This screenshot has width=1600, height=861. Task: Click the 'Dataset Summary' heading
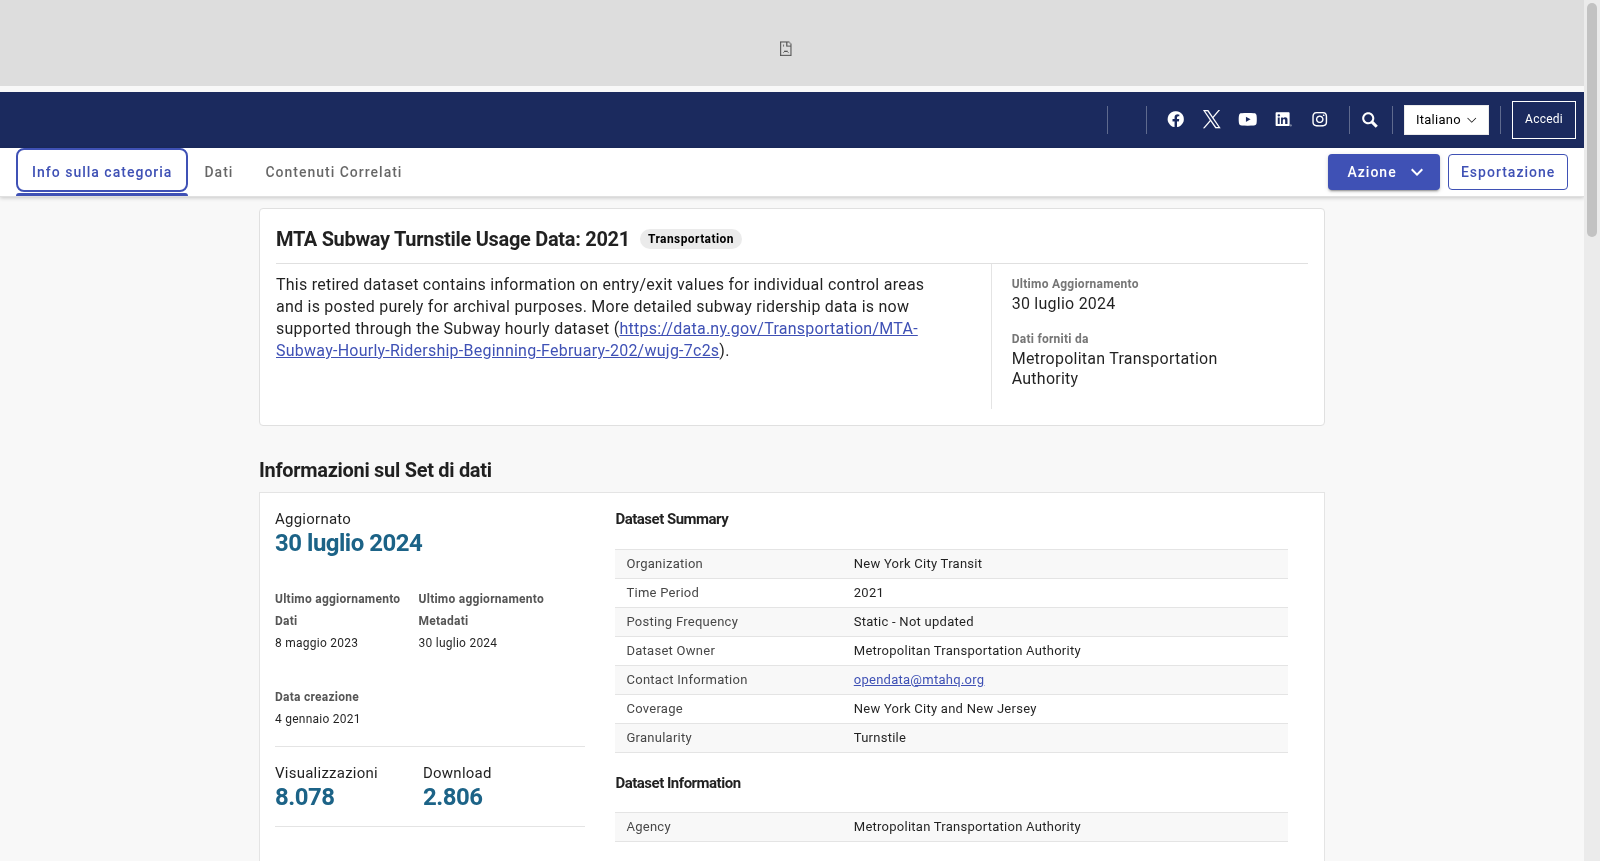[672, 519]
